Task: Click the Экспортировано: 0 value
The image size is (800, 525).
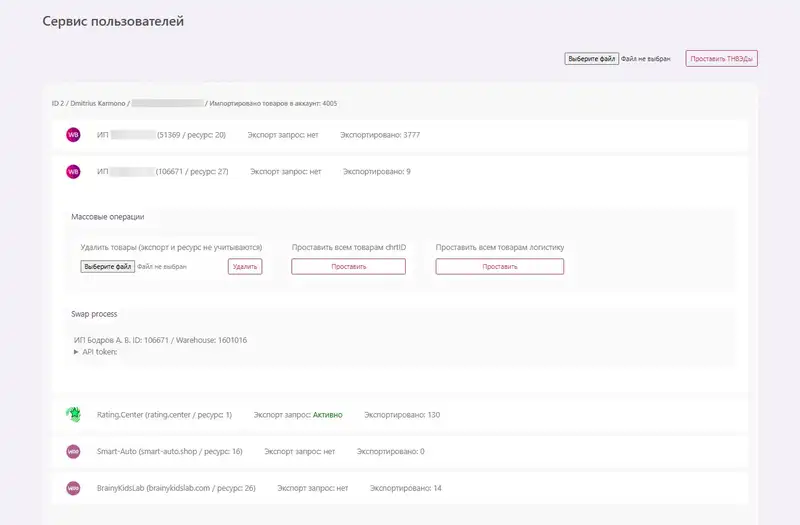Action: pyautogui.click(x=390, y=452)
